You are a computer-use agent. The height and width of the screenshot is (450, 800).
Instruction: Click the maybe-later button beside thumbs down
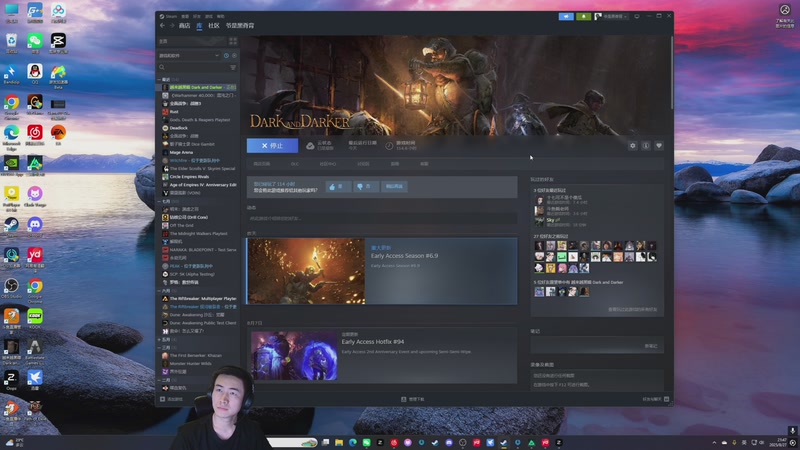click(394, 187)
